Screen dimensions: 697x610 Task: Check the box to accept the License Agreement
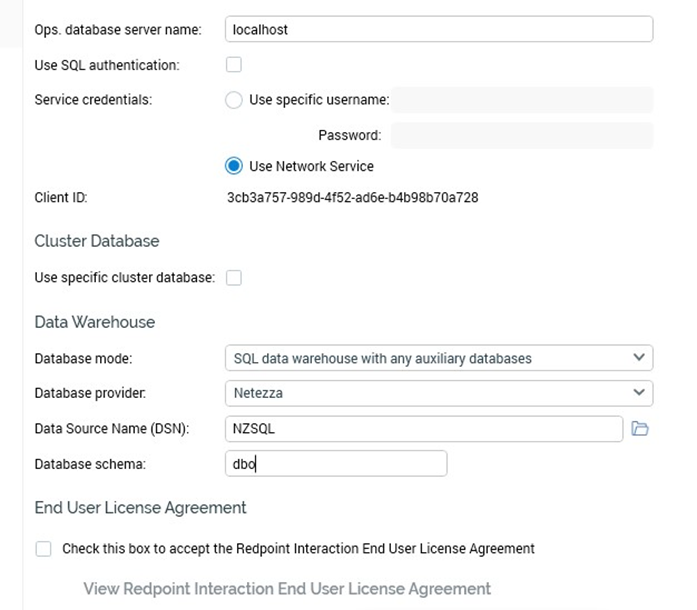(x=43, y=549)
